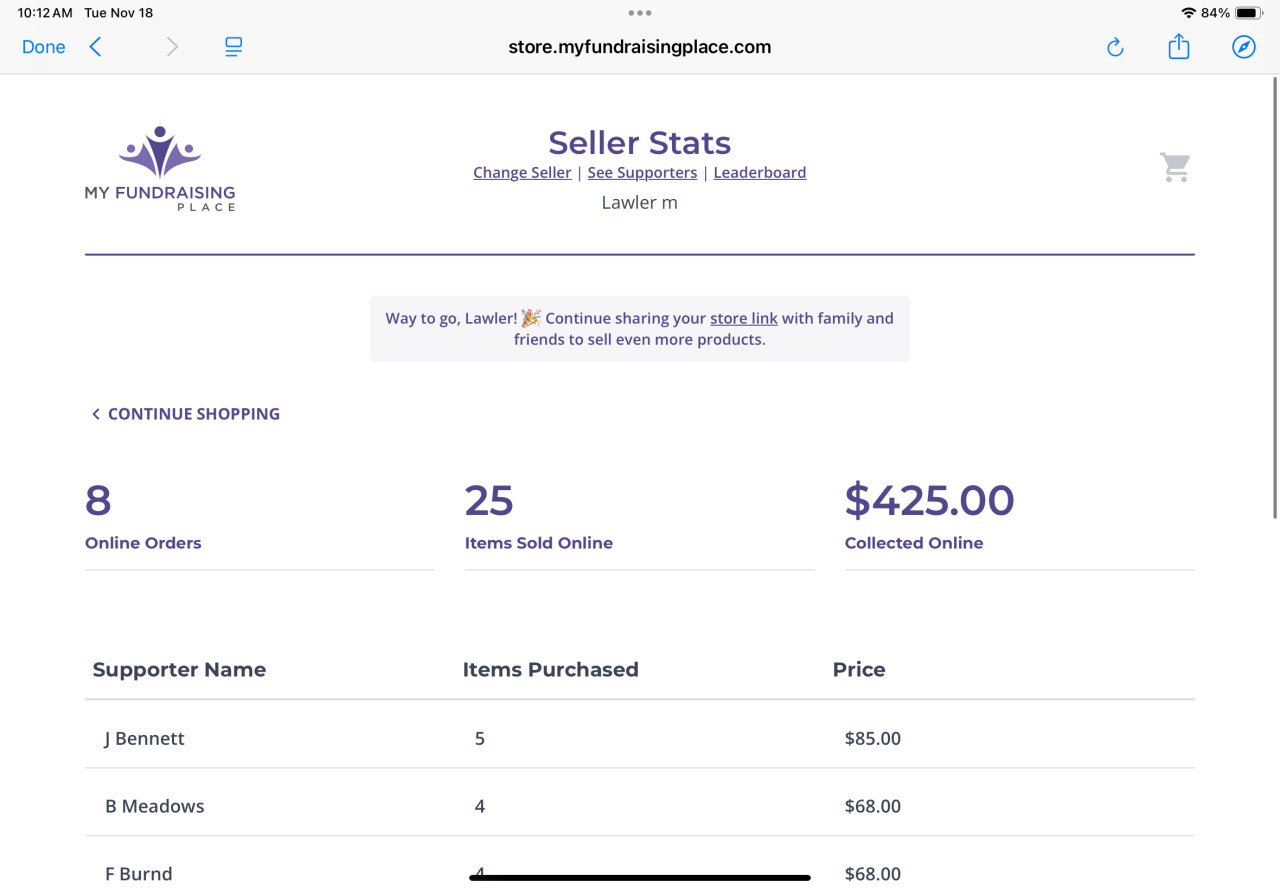Tap the URL address store.myfundraisingplace.com
Screen dimensions: 1280x889
(639, 47)
